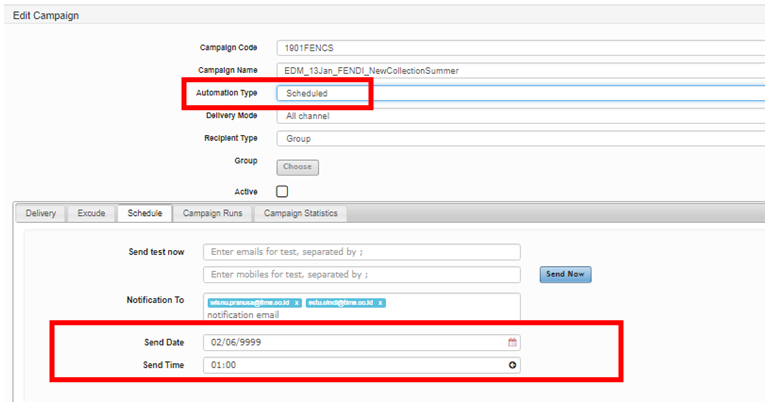
Task: Open the Send Date calendar picker icon
Action: tap(512, 342)
